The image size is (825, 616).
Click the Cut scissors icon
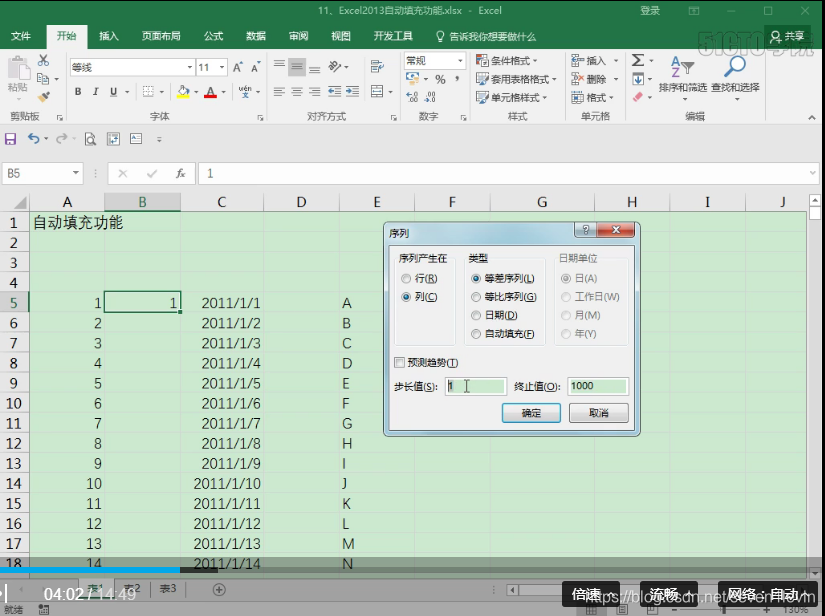pyautogui.click(x=43, y=60)
